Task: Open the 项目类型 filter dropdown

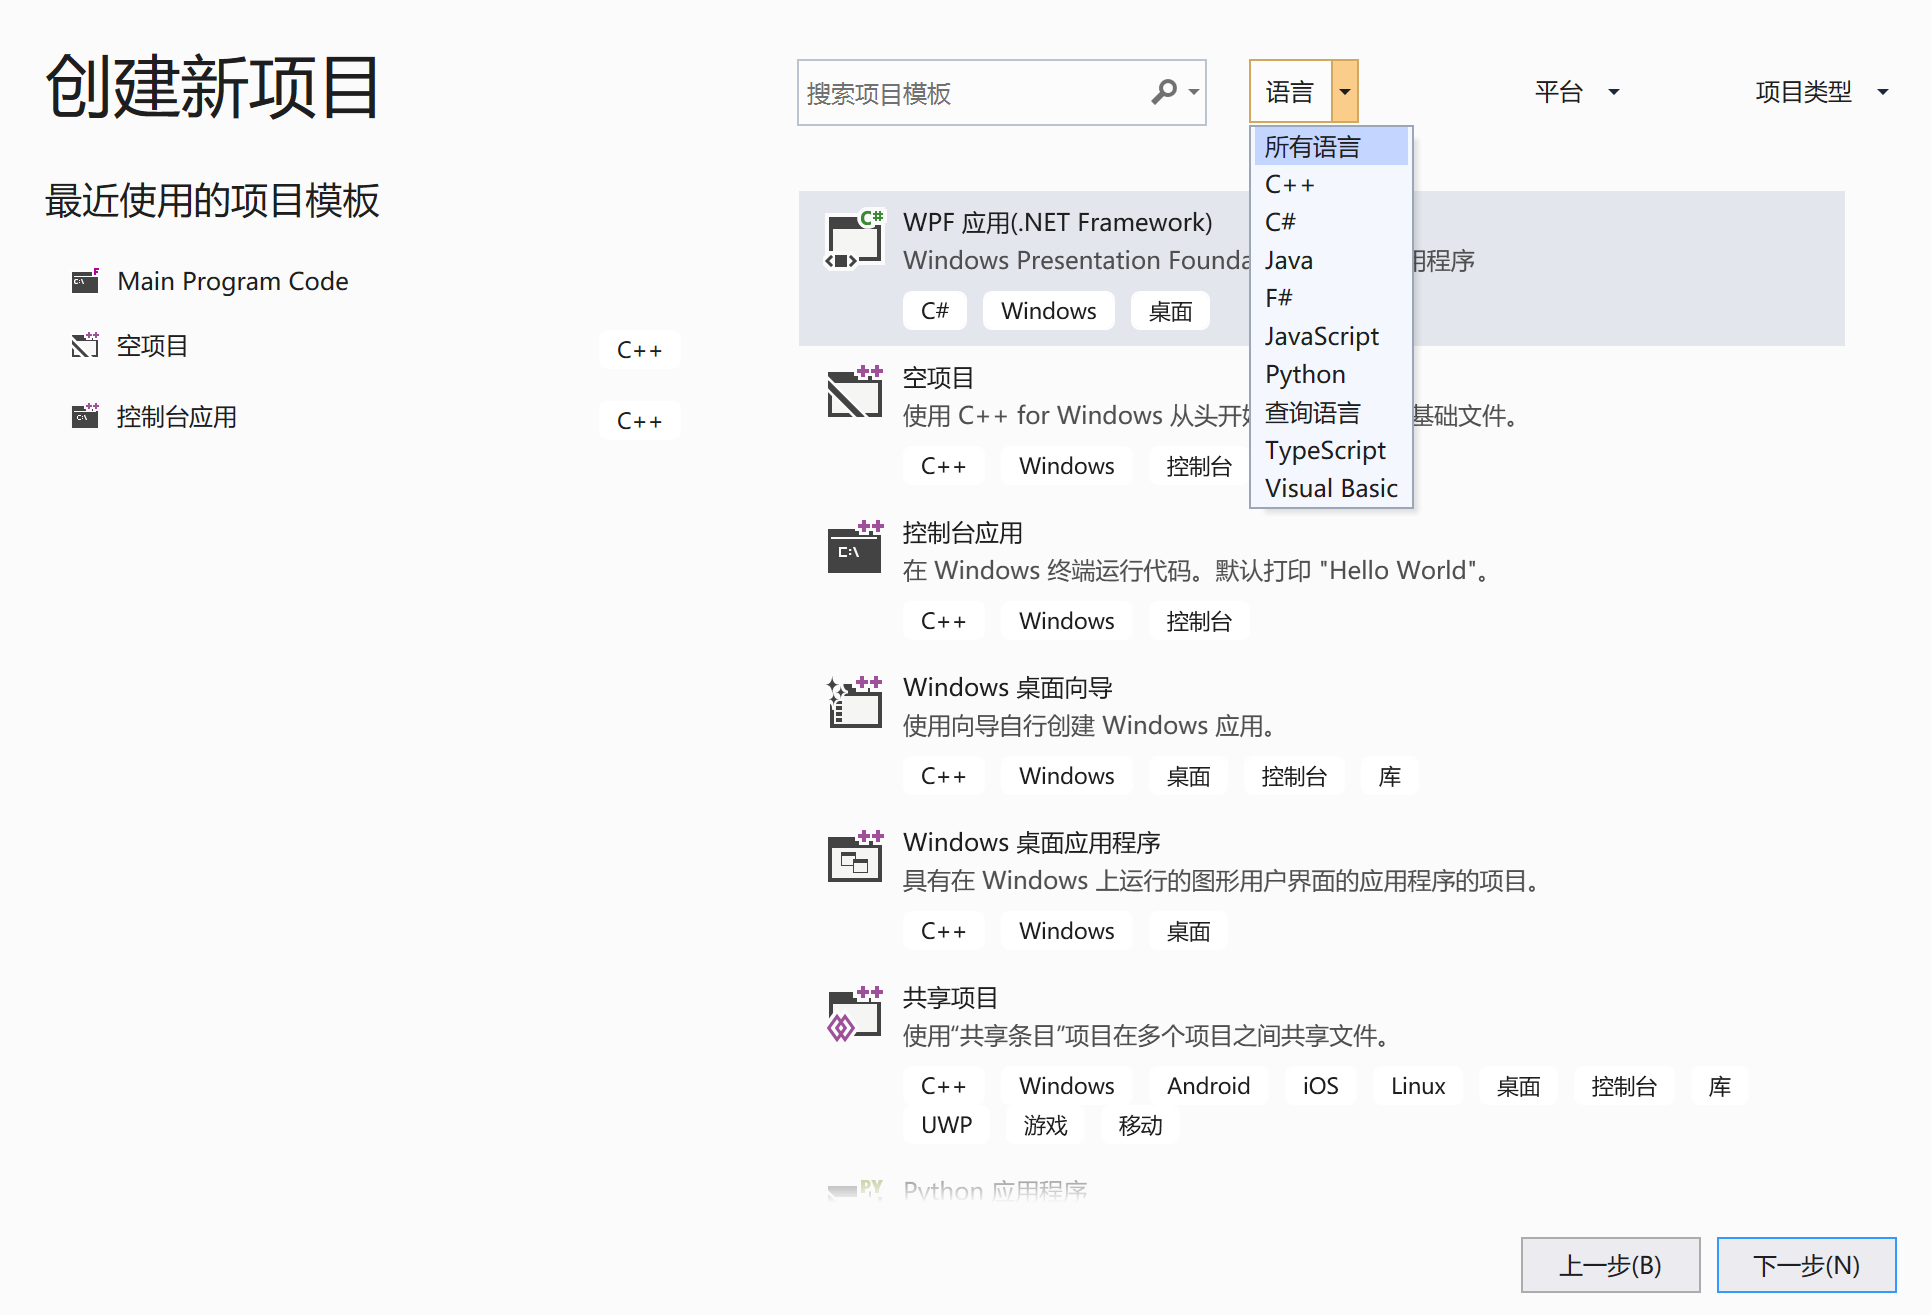Action: [x=1820, y=91]
